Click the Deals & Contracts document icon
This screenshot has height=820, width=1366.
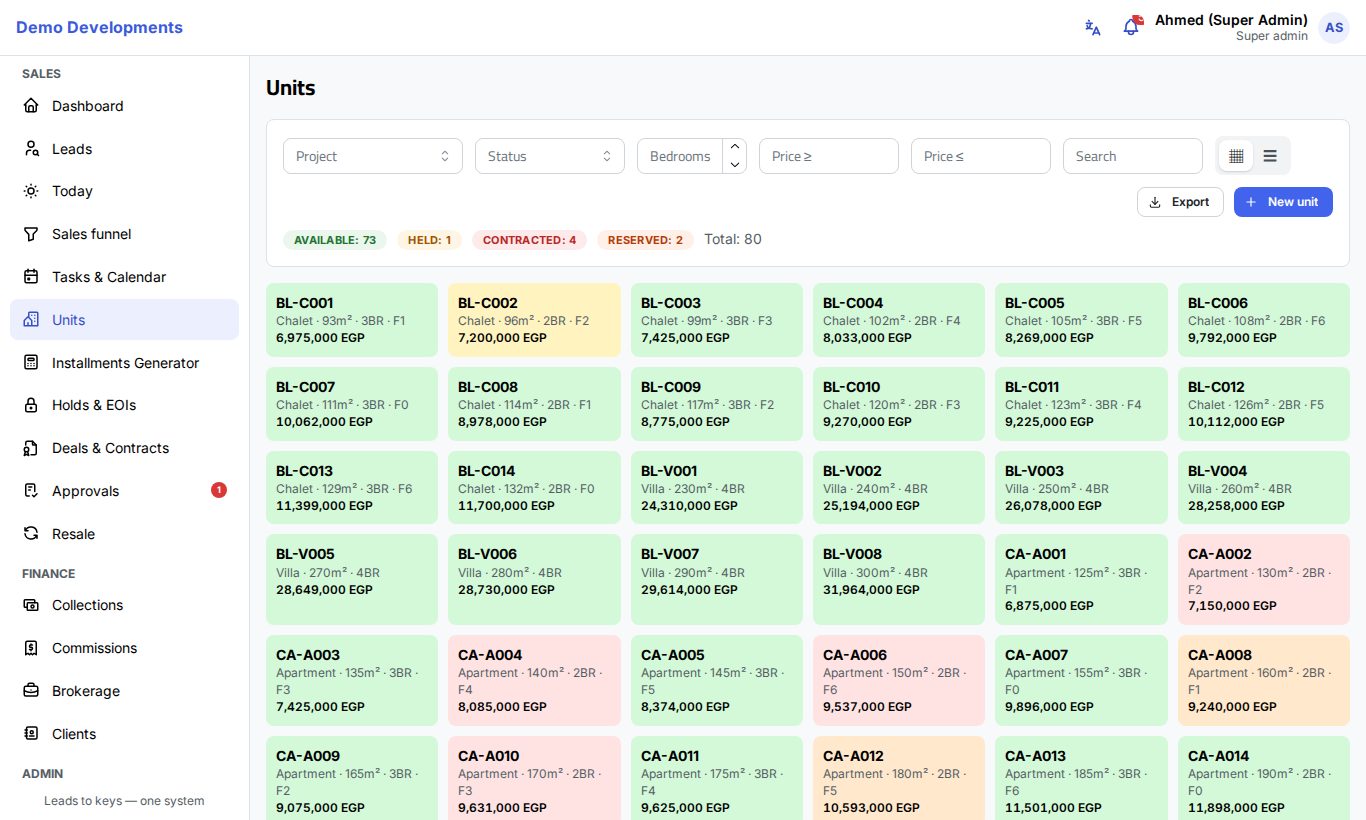pos(31,448)
